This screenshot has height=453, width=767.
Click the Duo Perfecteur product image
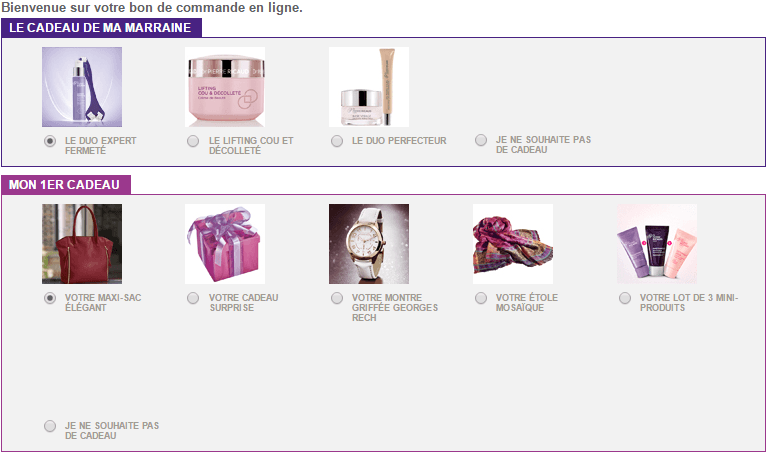pos(369,87)
